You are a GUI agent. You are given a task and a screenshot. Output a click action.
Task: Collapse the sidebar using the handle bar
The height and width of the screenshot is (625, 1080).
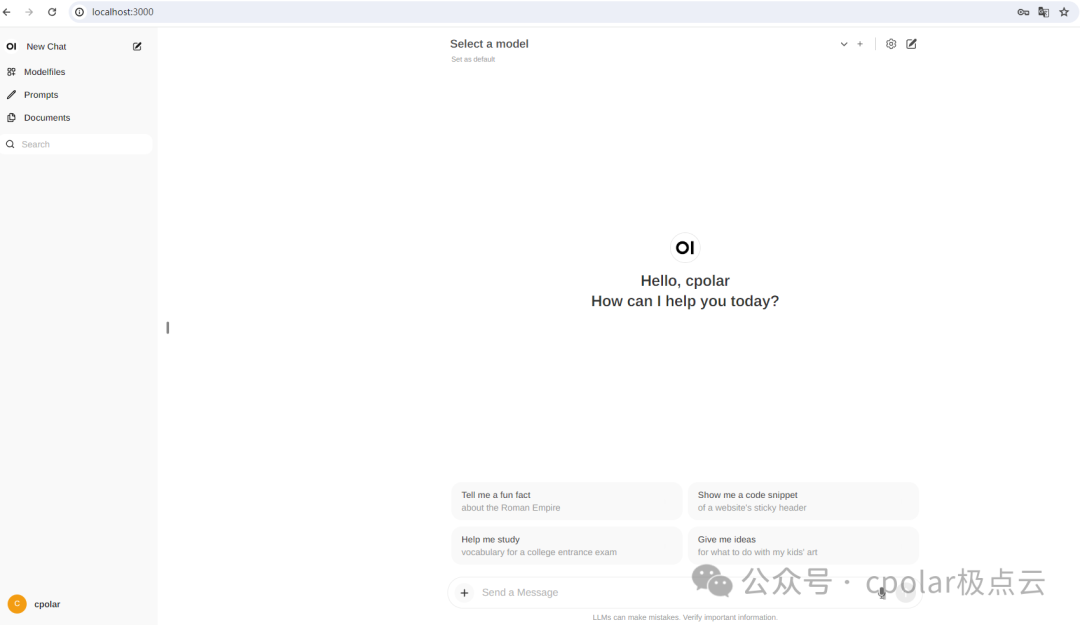(x=167, y=327)
